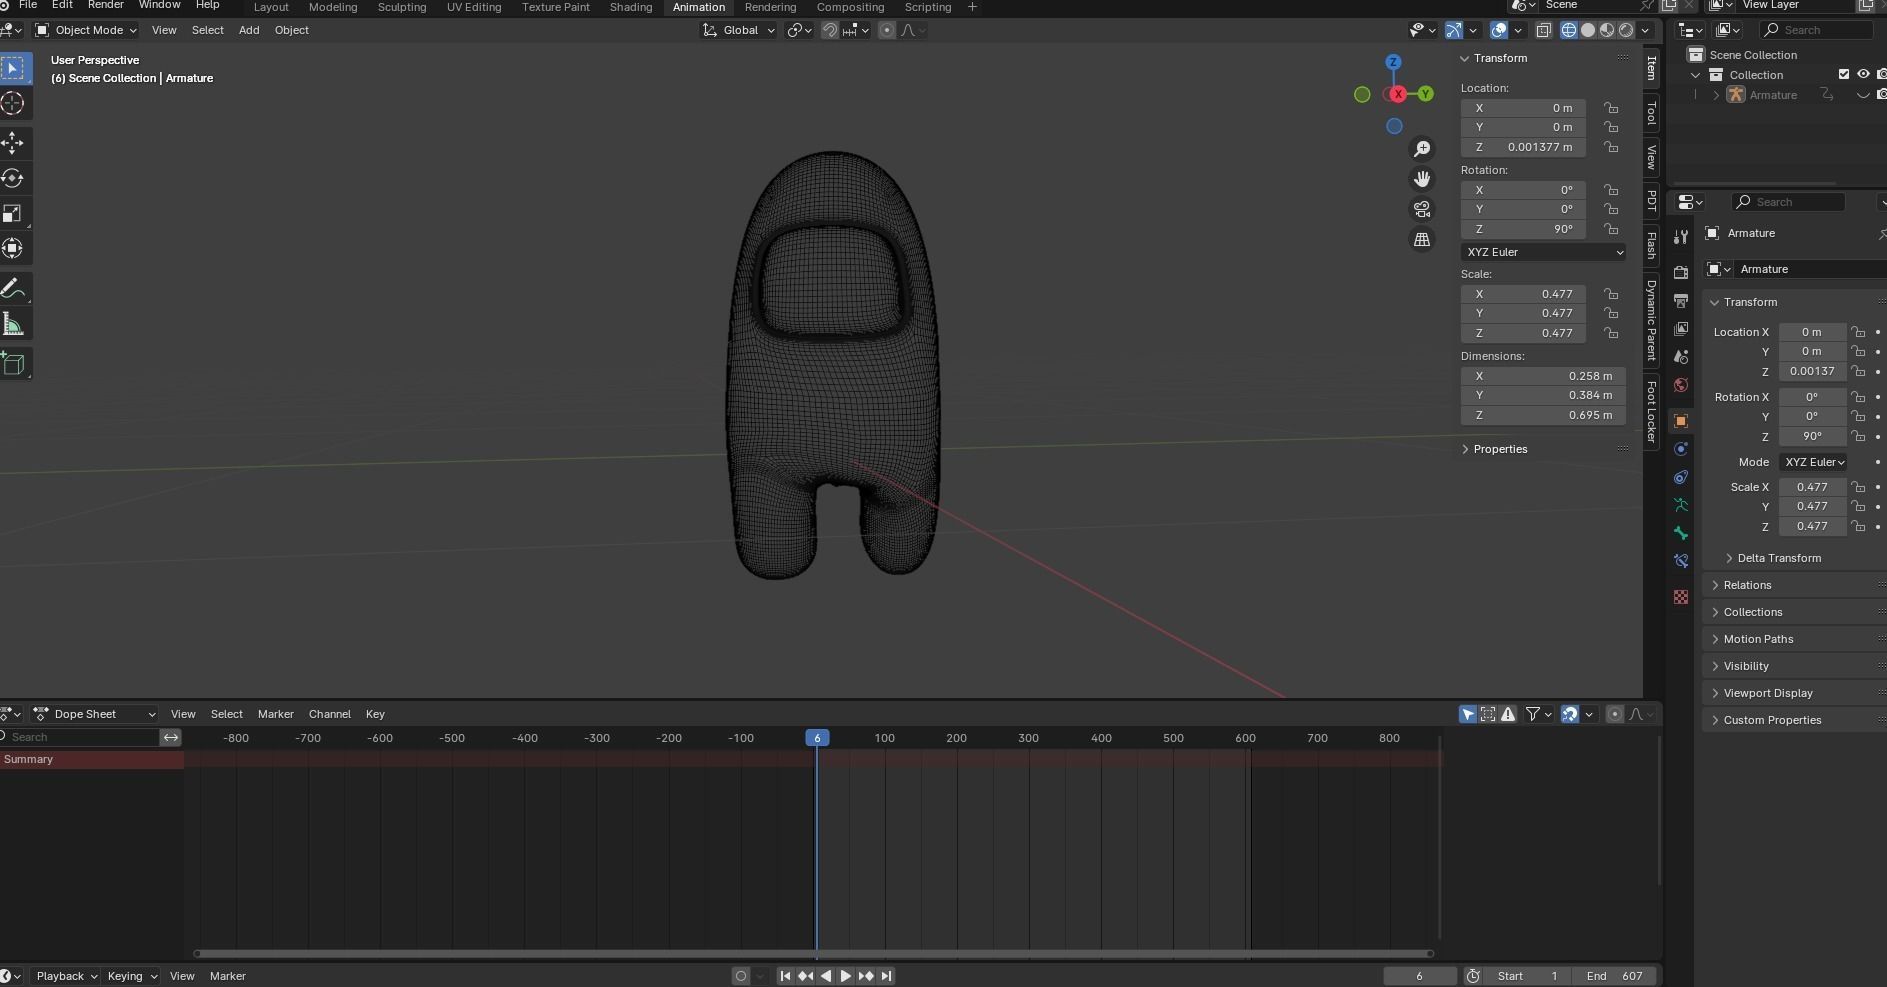Open the Armature data properties tab

point(1681,505)
